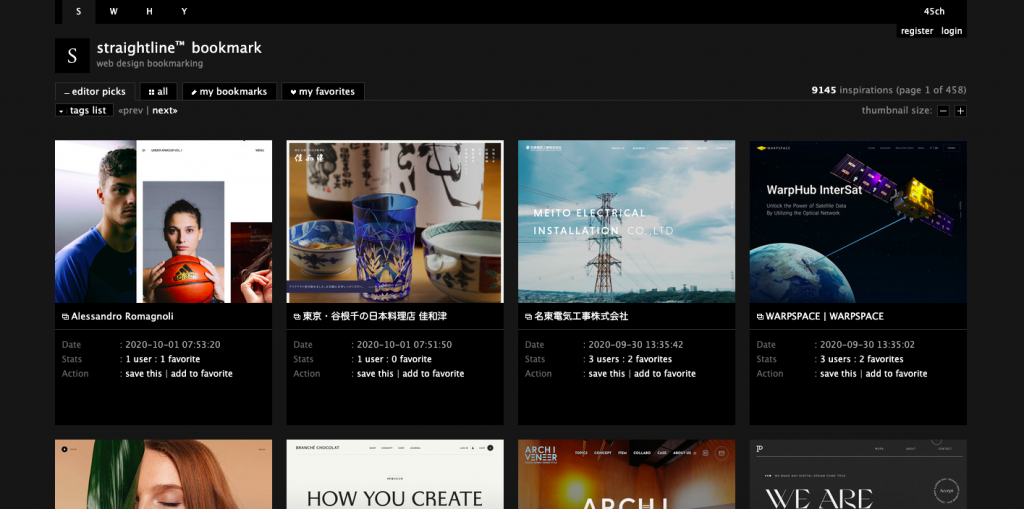Image resolution: width=1024 pixels, height=509 pixels.
Task: Open the WE ARE dark thumbnail
Action: tap(858, 474)
